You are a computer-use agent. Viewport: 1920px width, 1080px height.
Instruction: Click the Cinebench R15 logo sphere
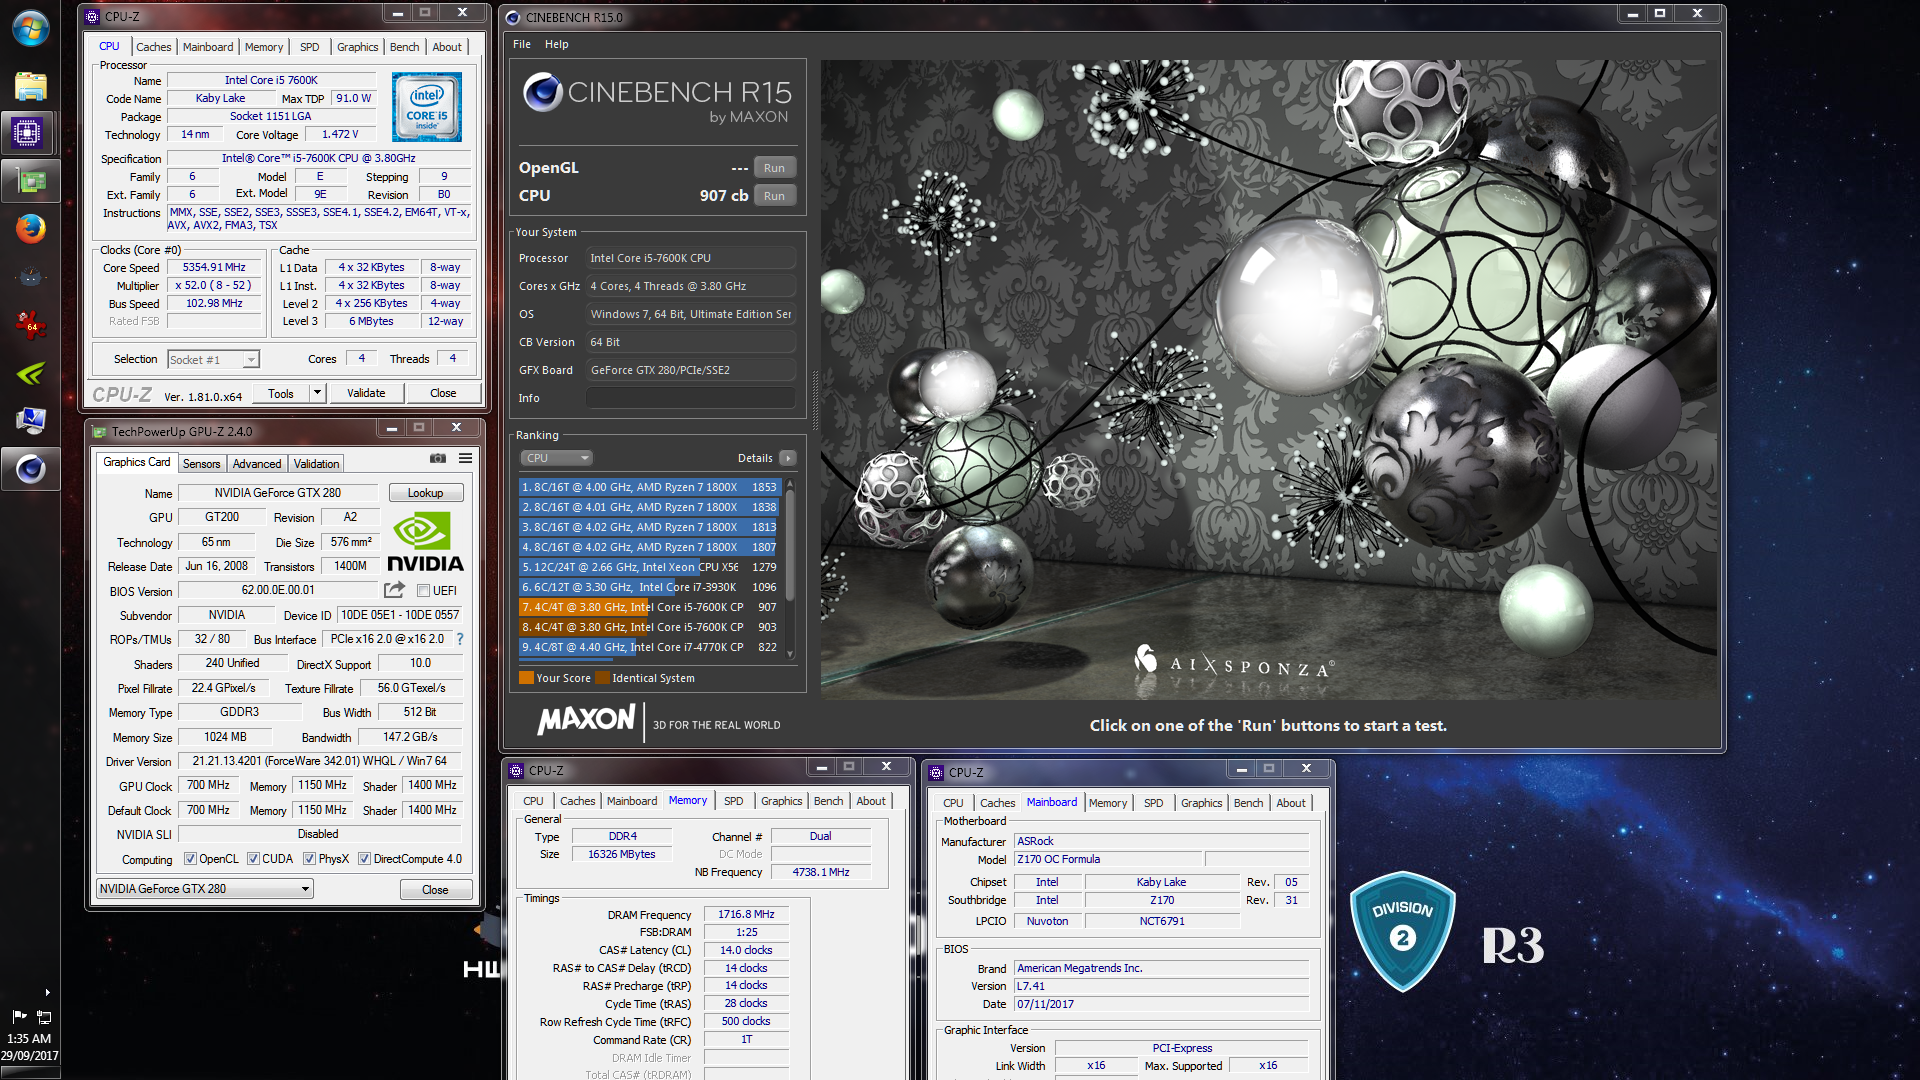(543, 92)
